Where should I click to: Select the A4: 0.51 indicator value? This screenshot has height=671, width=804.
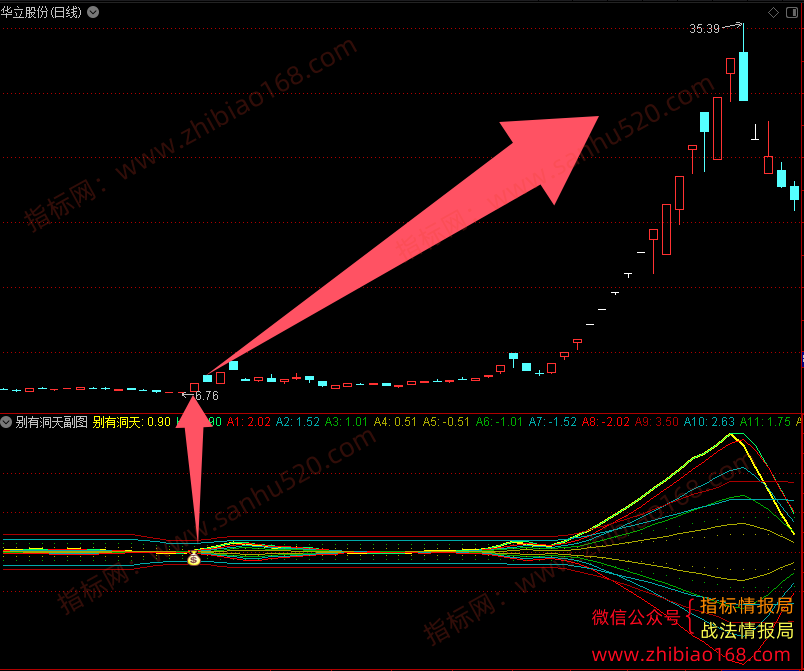tap(395, 422)
